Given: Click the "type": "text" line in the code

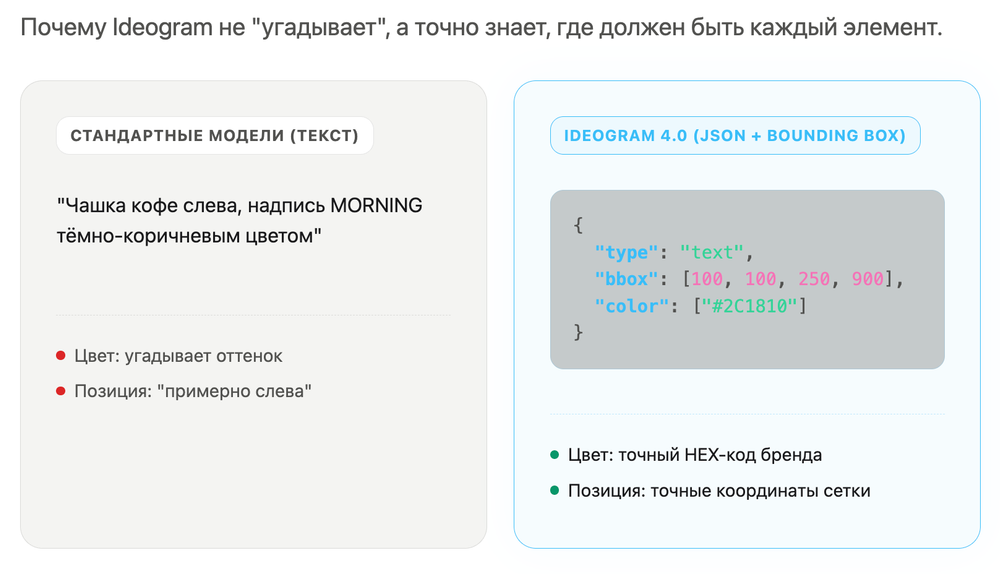Looking at the screenshot, I should click(x=674, y=253).
